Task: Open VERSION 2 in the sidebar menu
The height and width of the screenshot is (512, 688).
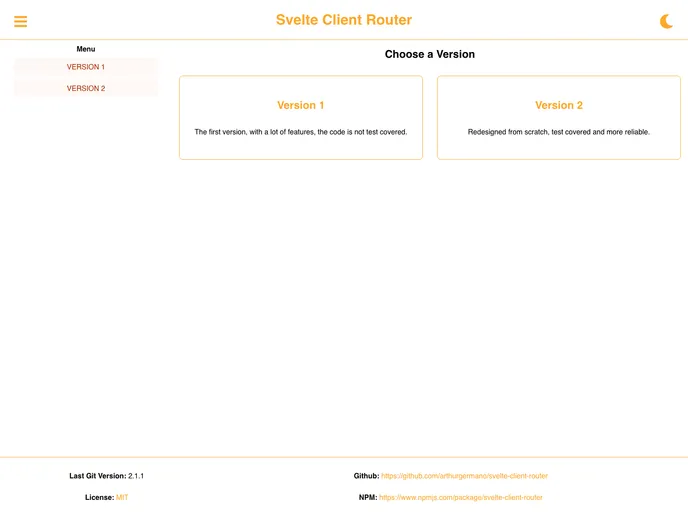Action: click(86, 88)
